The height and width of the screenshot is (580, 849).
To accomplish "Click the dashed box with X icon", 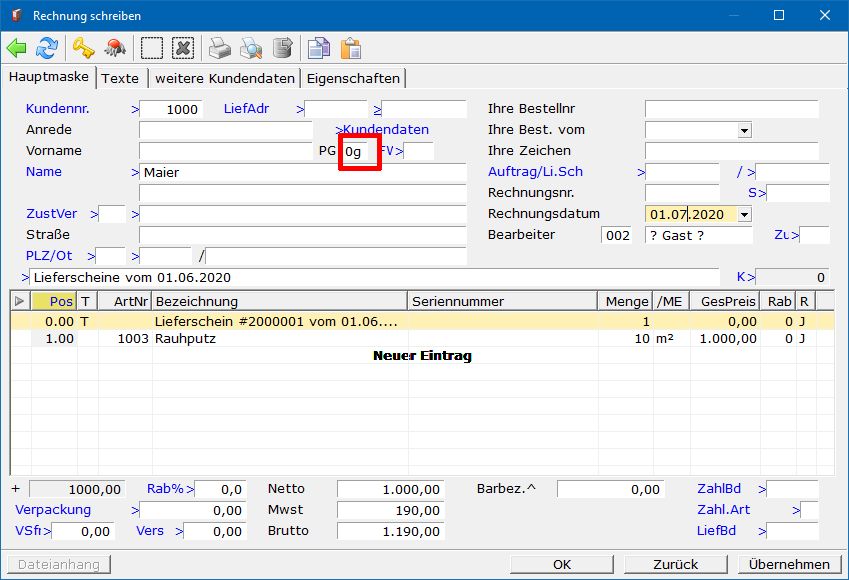I will 182,48.
